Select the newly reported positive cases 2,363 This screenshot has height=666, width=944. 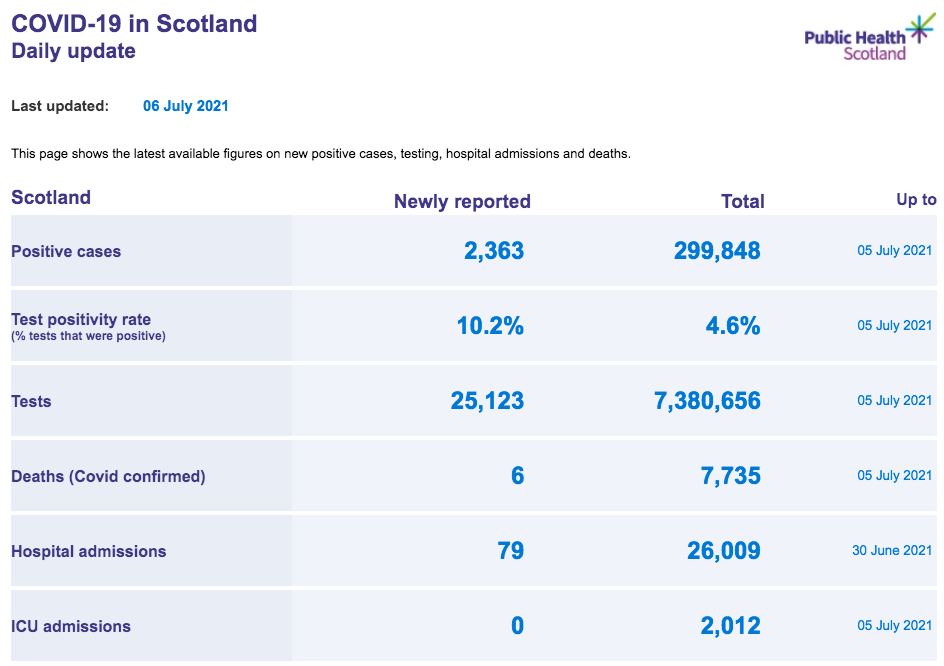pyautogui.click(x=494, y=251)
